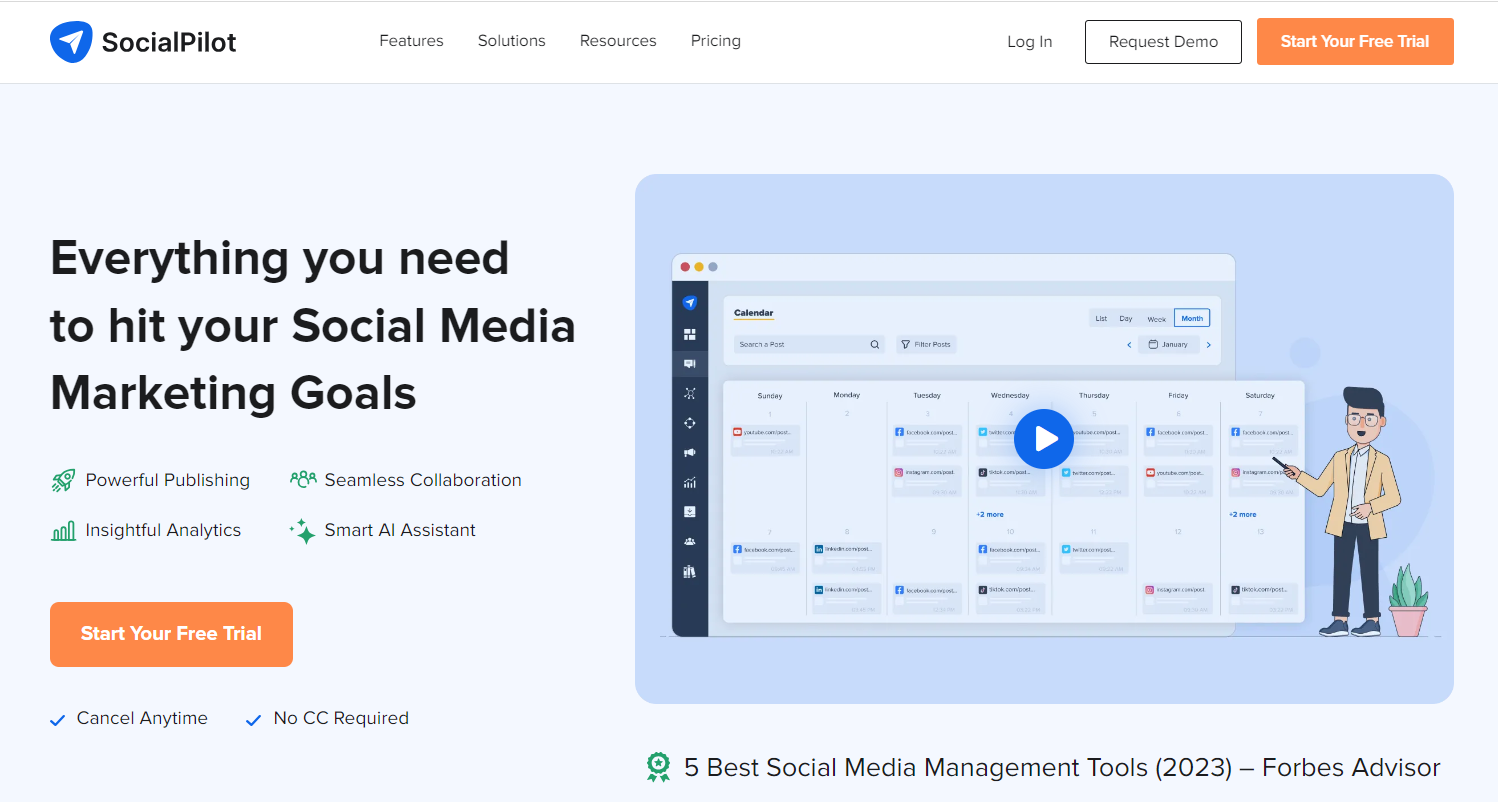Click the people icon beside Seamless Collaboration

302,480
